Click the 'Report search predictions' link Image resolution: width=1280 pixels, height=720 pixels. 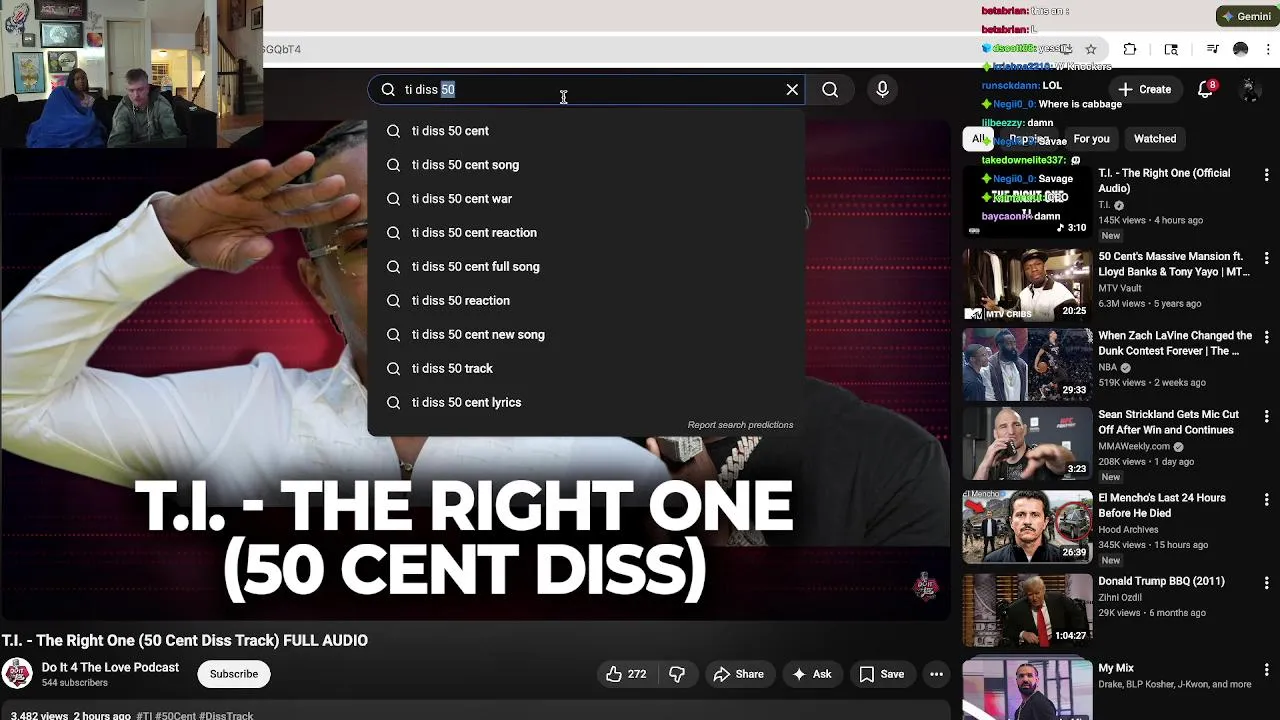(x=740, y=425)
